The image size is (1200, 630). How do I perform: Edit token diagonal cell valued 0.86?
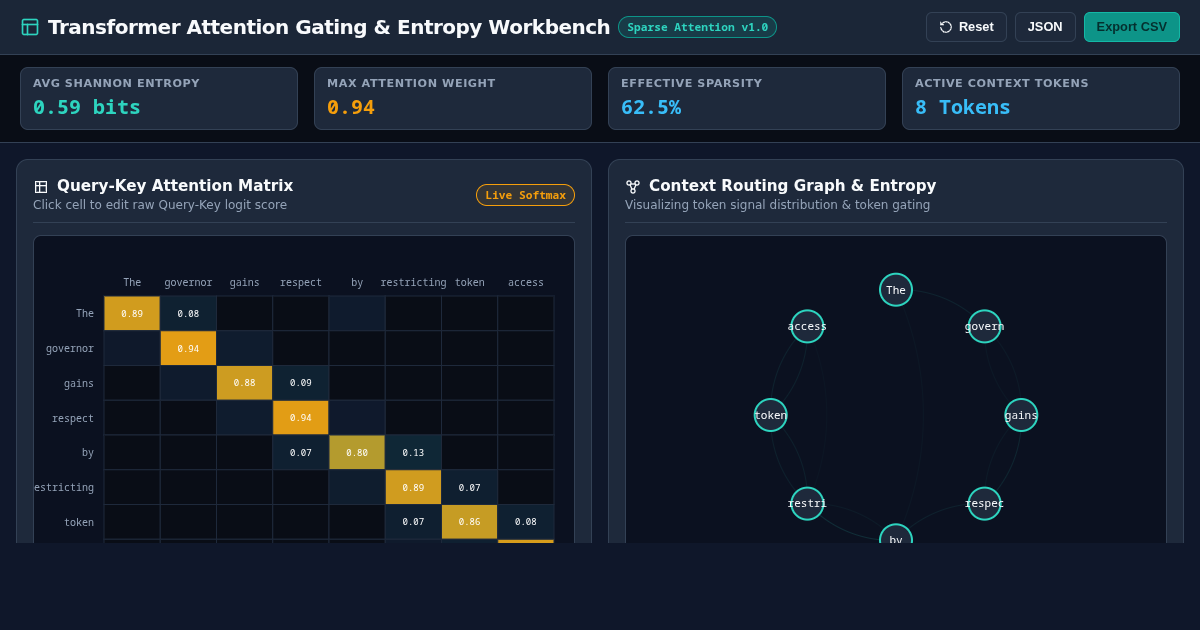pyautogui.click(x=469, y=522)
